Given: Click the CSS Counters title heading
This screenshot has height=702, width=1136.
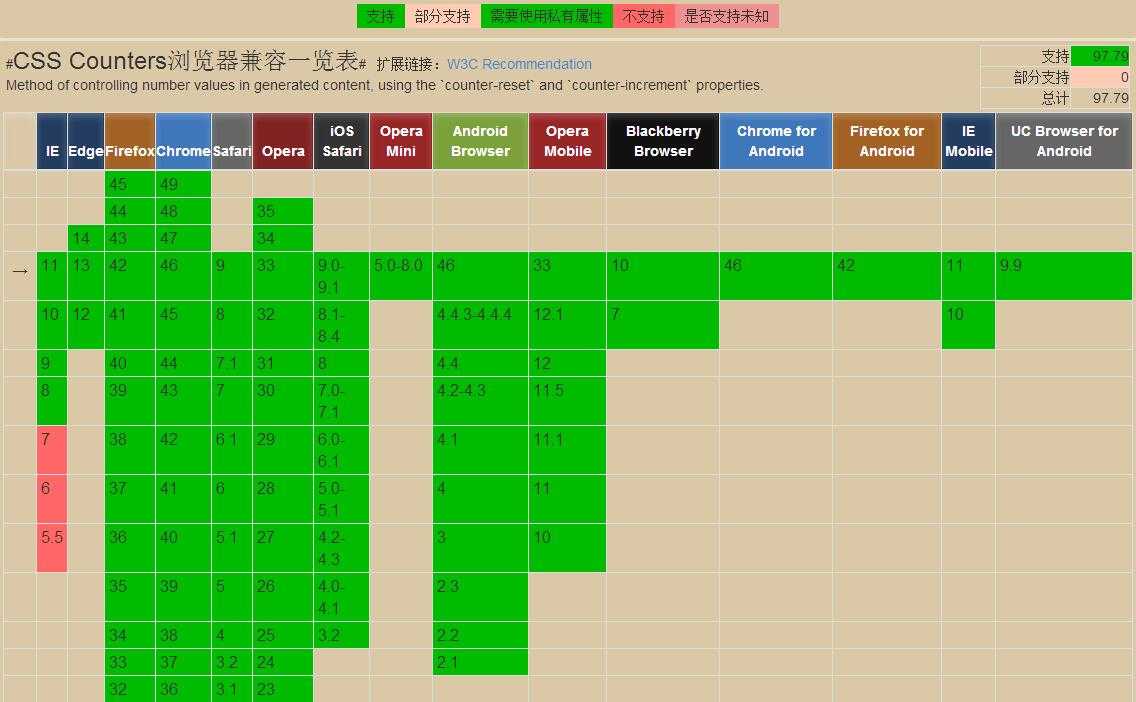Looking at the screenshot, I should click(x=186, y=61).
